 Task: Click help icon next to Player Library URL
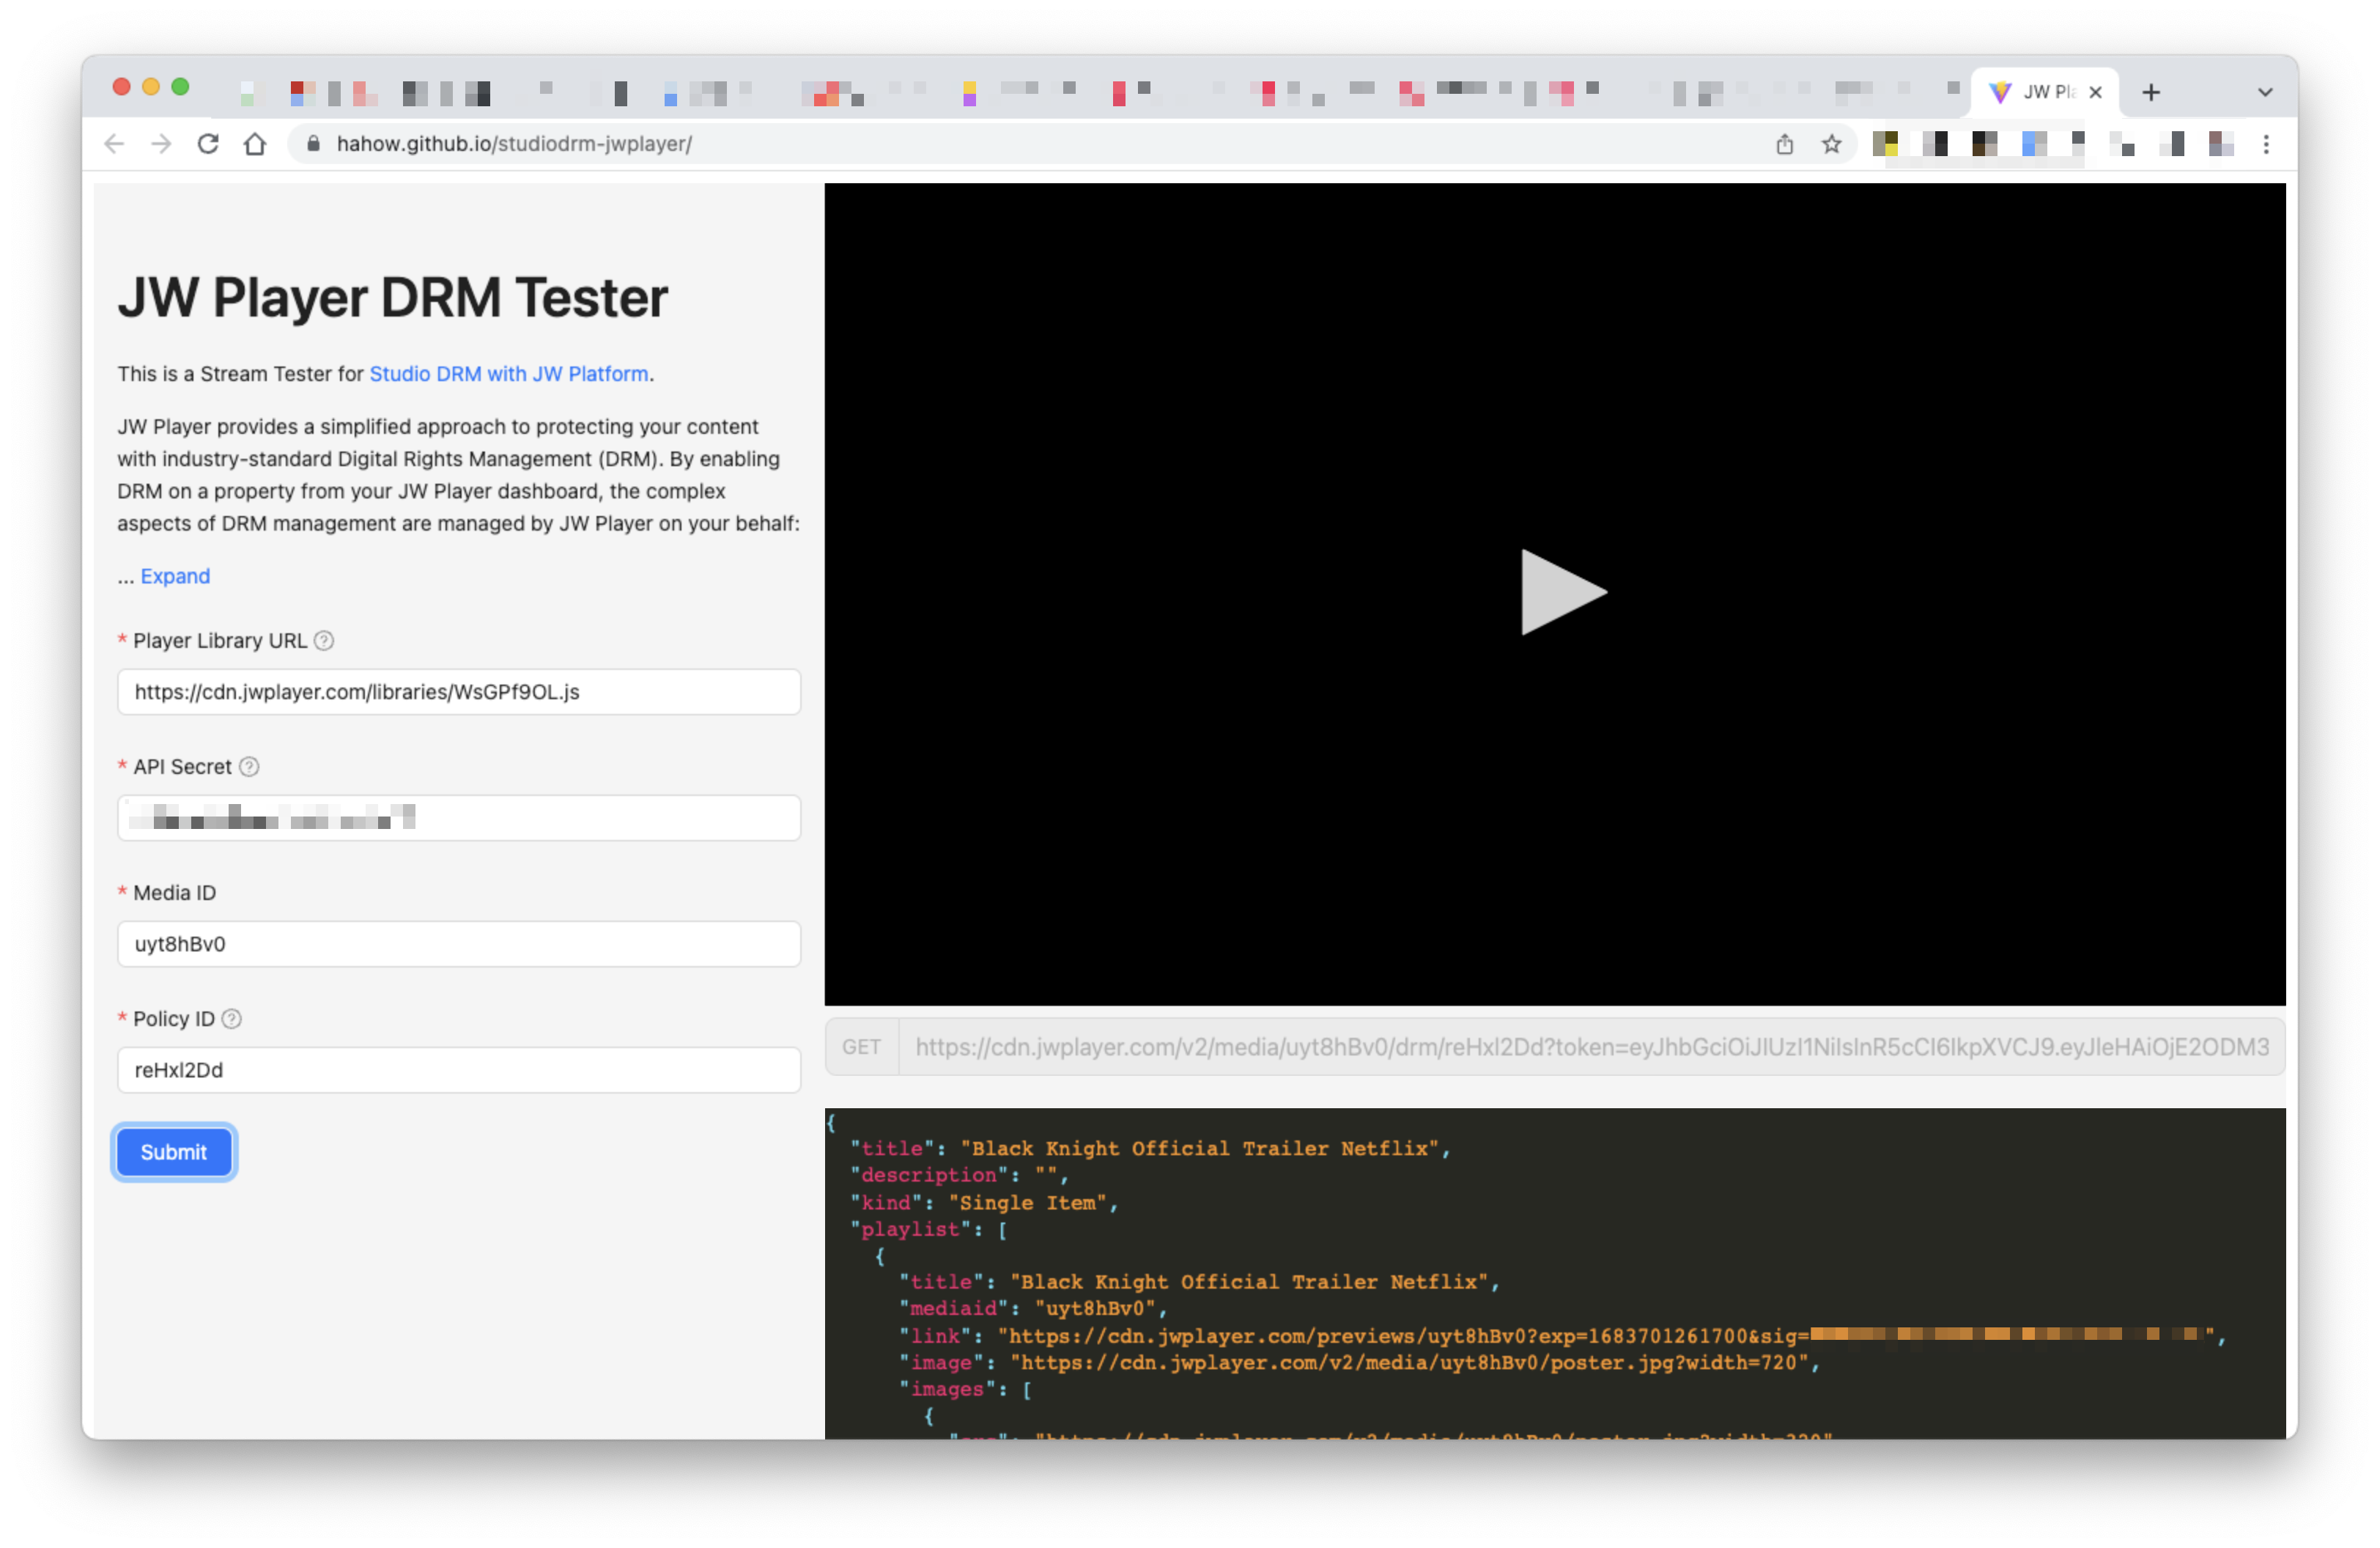coord(324,641)
